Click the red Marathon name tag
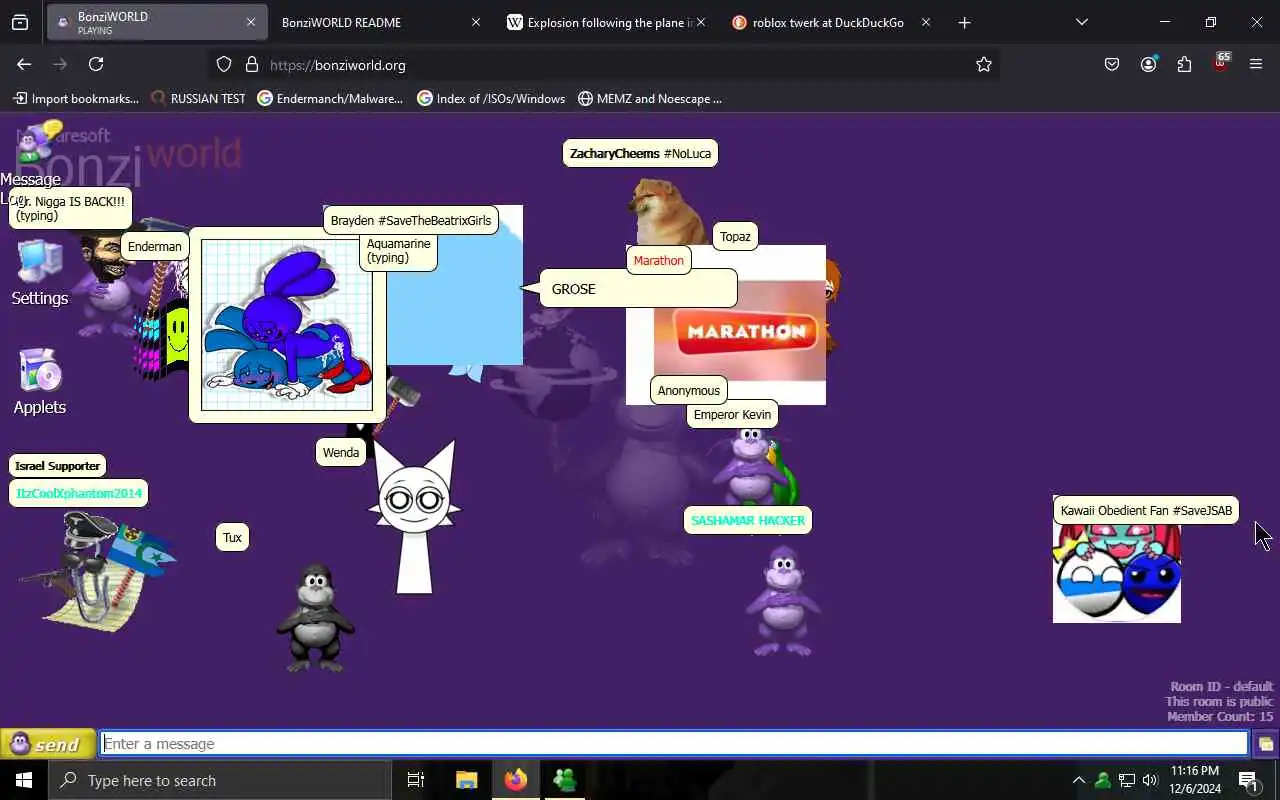This screenshot has width=1280, height=800. (x=659, y=261)
